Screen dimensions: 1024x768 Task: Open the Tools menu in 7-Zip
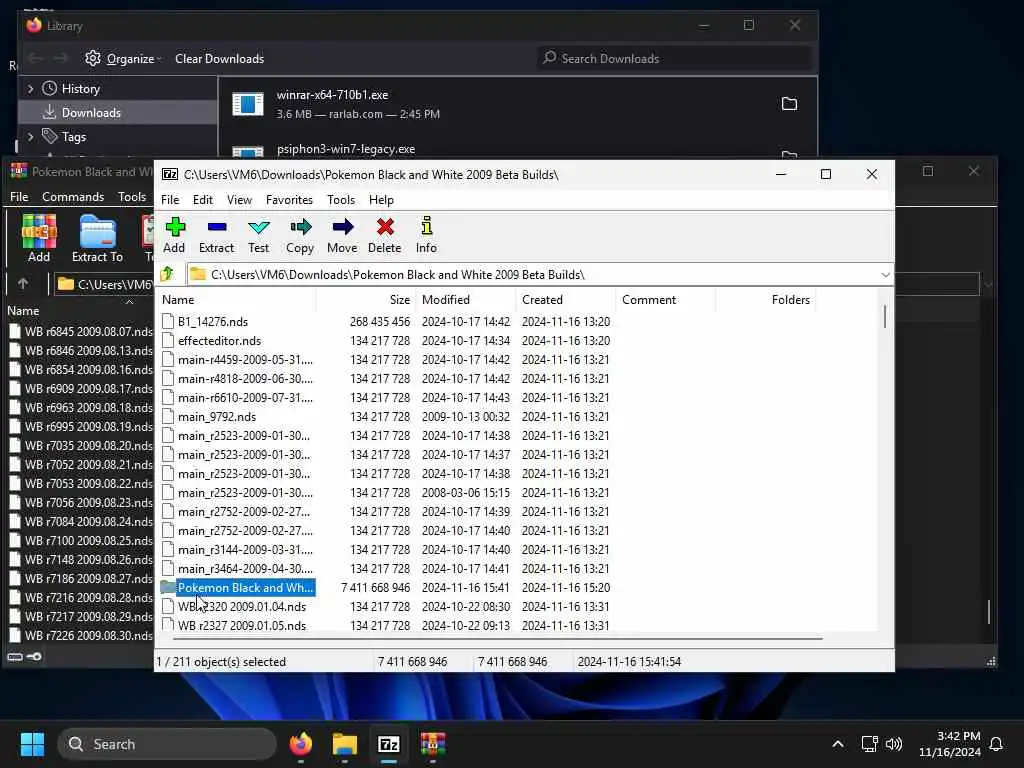(x=341, y=200)
